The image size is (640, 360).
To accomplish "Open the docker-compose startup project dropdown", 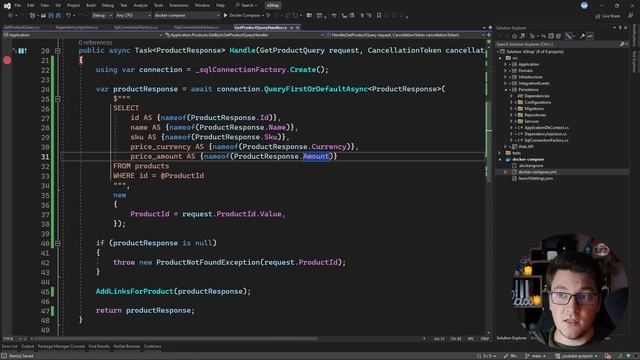I will click(x=187, y=16).
